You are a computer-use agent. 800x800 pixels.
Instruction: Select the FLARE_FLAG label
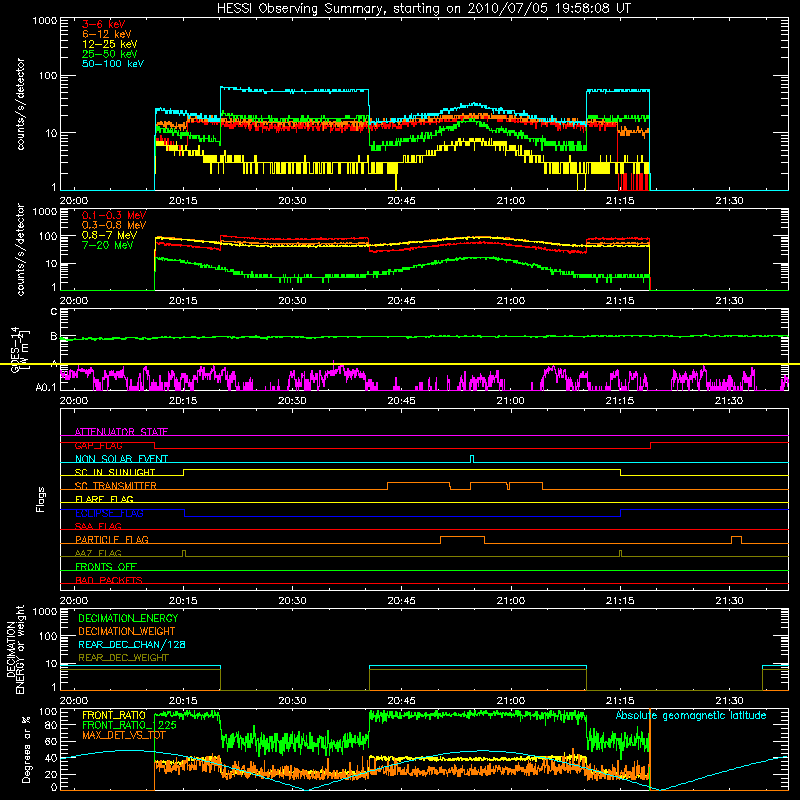(104, 499)
